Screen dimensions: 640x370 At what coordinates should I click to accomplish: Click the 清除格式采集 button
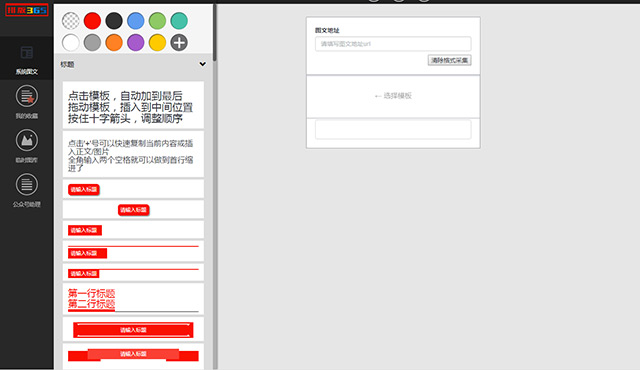tap(449, 60)
